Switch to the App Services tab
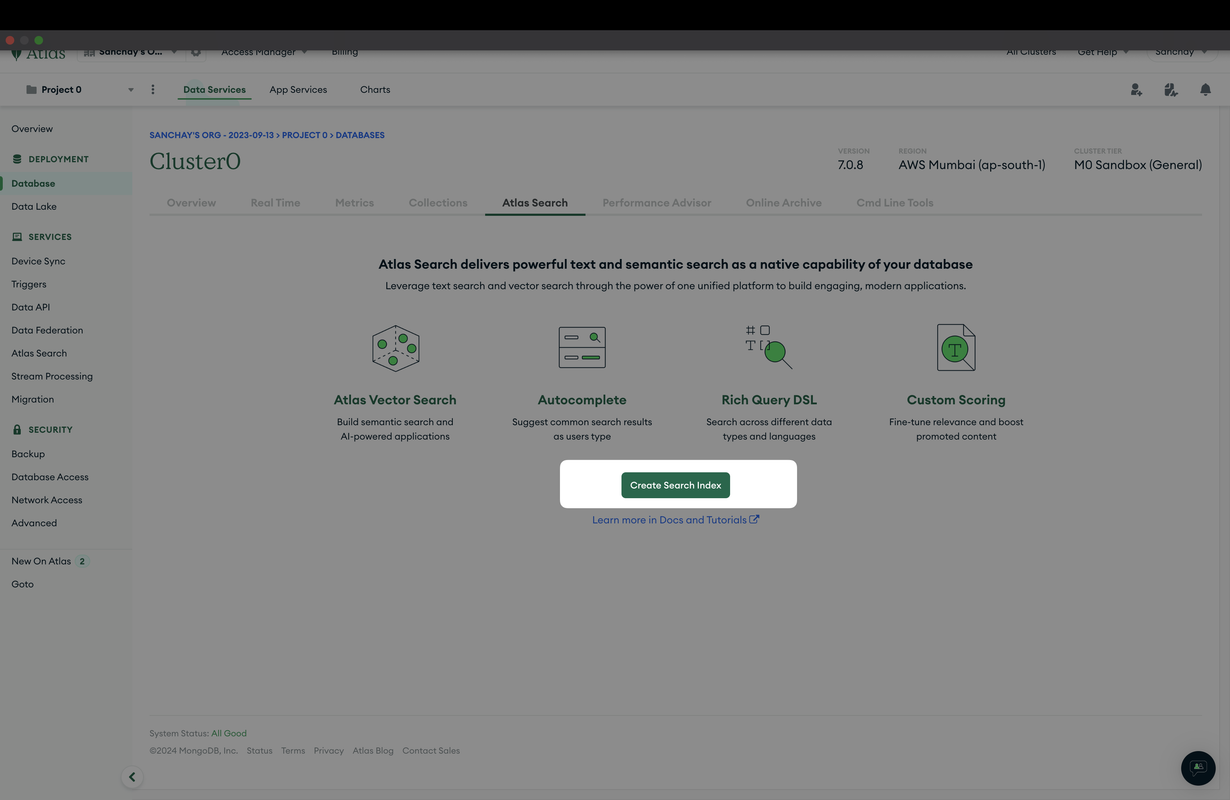The height and width of the screenshot is (800, 1230). pos(298,90)
